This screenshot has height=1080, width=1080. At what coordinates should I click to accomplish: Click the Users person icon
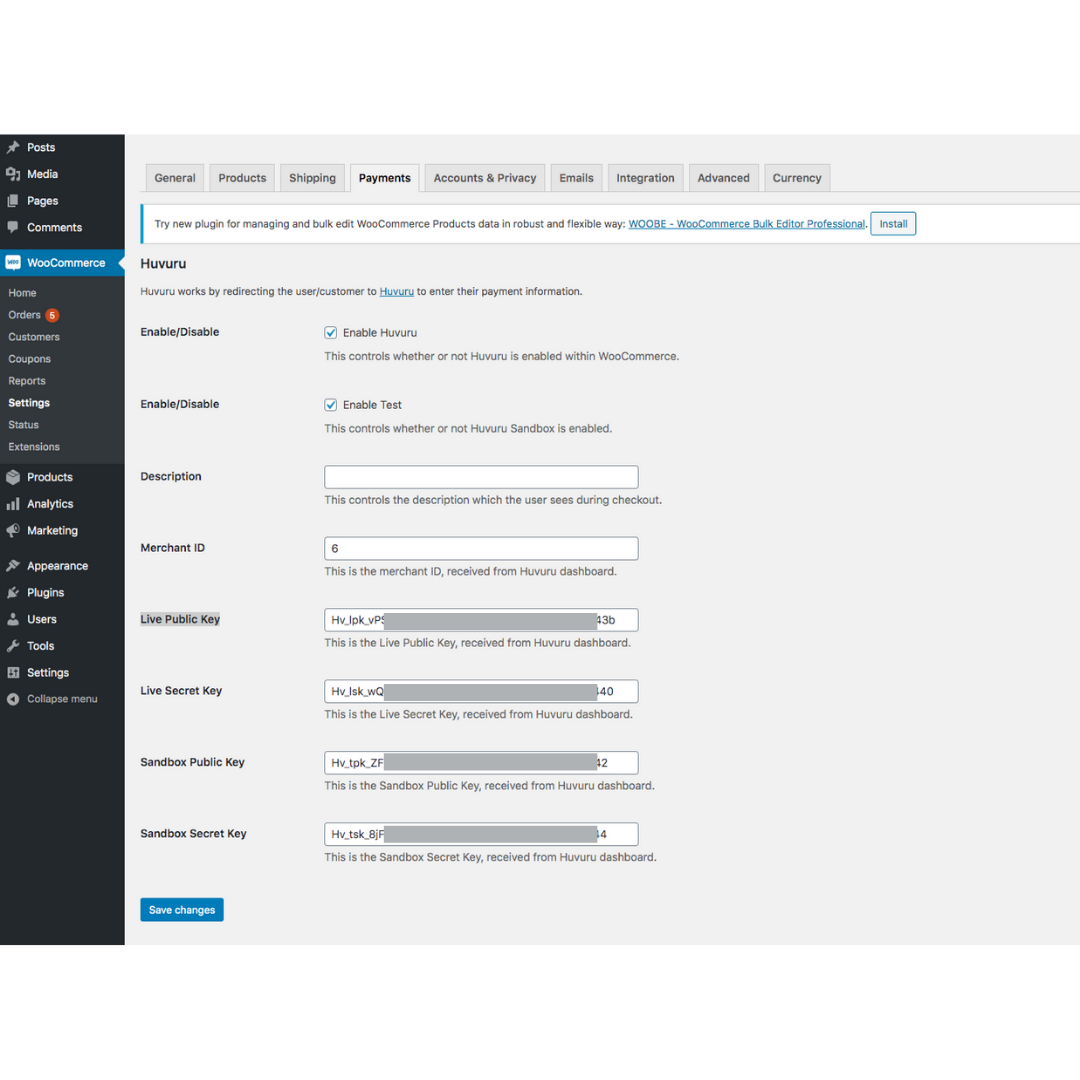pyautogui.click(x=13, y=619)
